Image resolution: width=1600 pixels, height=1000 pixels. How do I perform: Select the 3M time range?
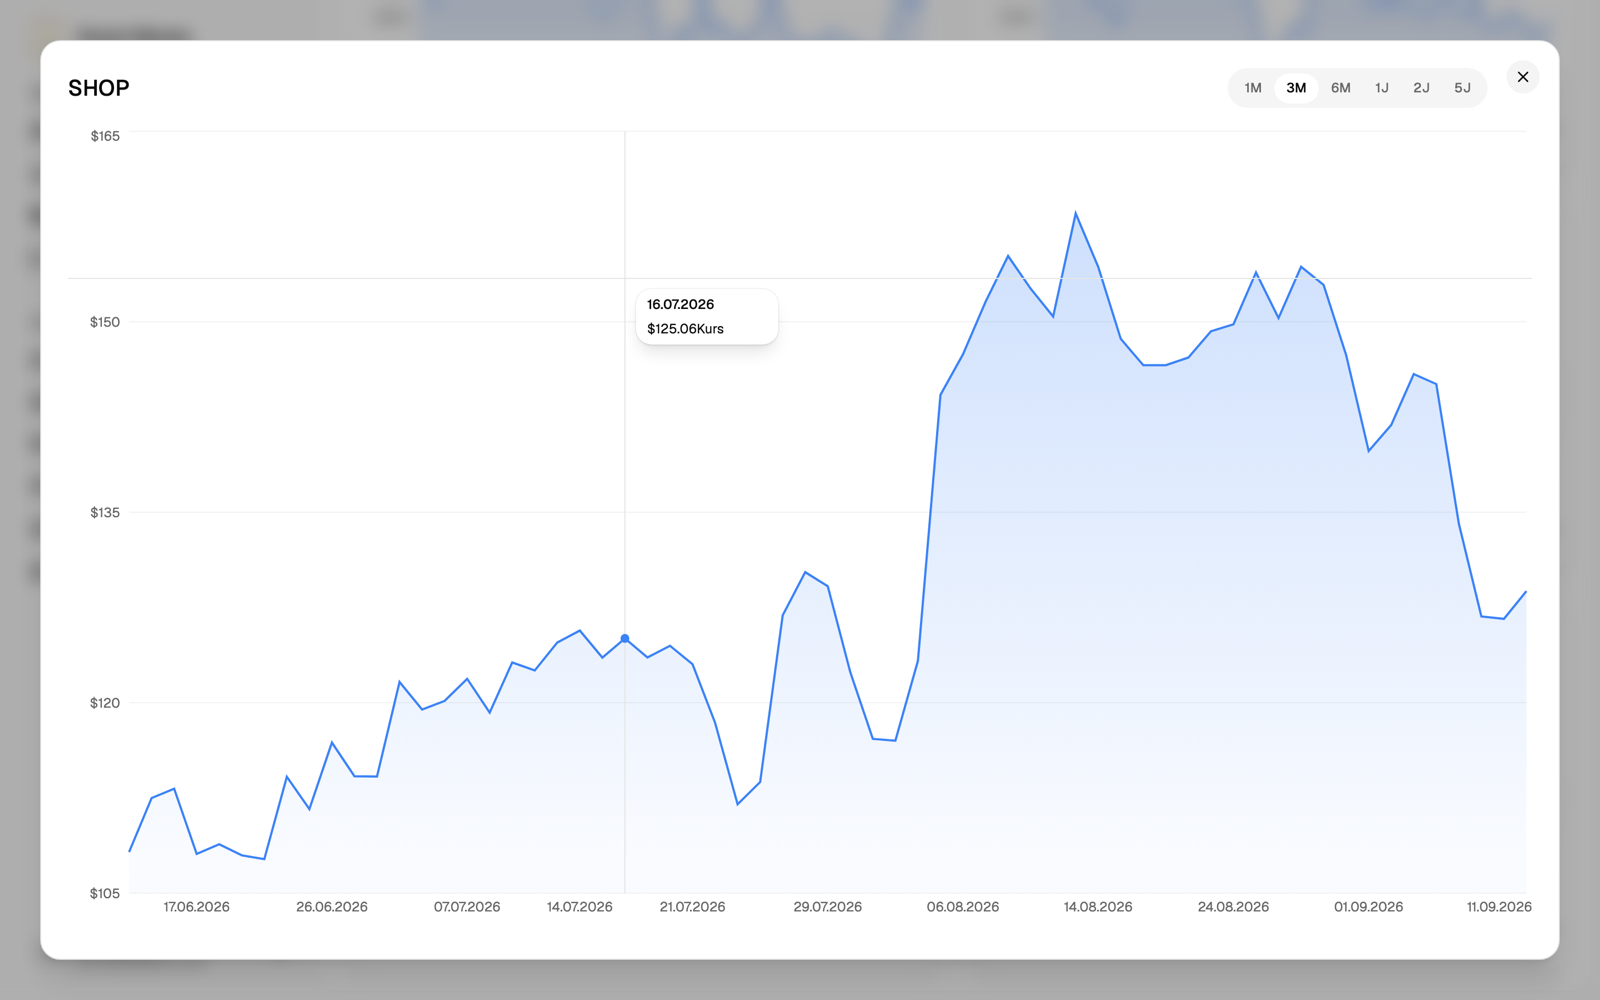(1296, 88)
